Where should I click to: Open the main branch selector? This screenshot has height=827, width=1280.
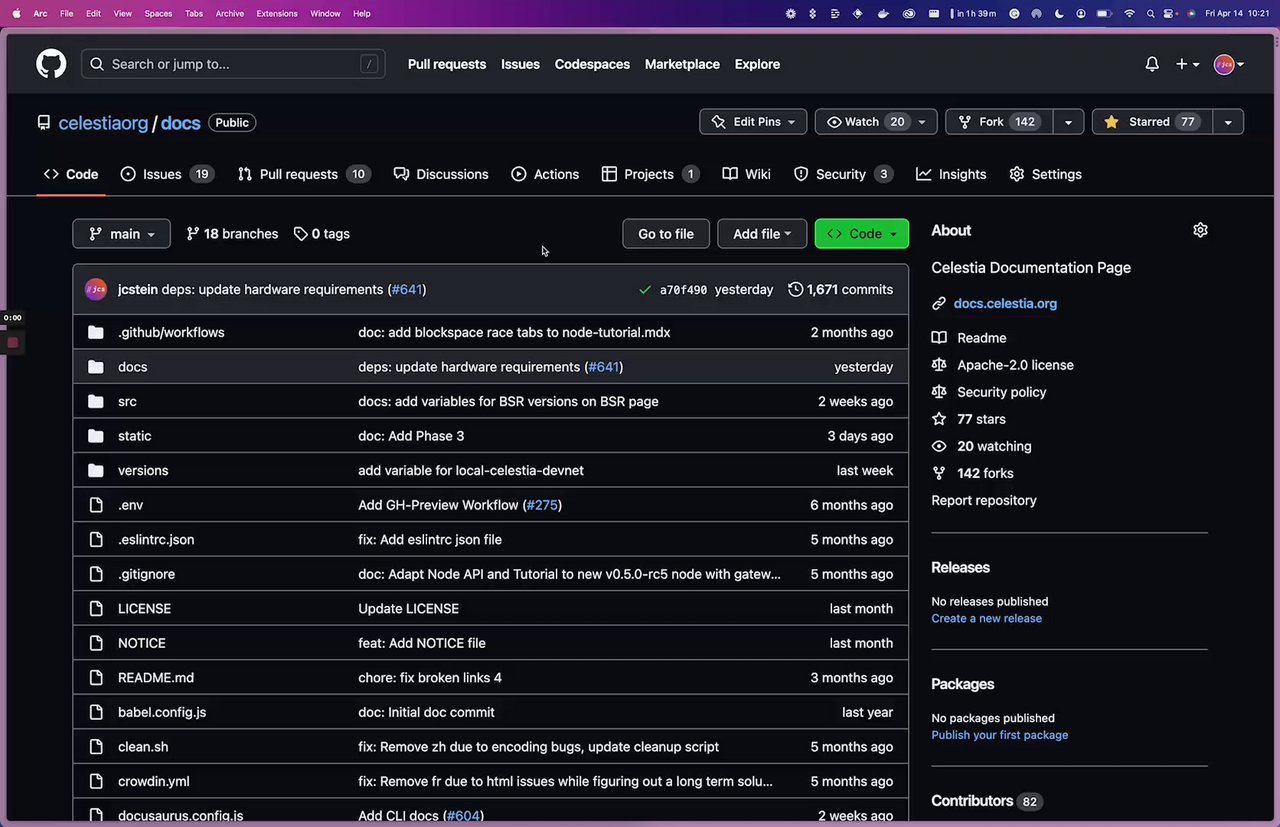coord(122,234)
